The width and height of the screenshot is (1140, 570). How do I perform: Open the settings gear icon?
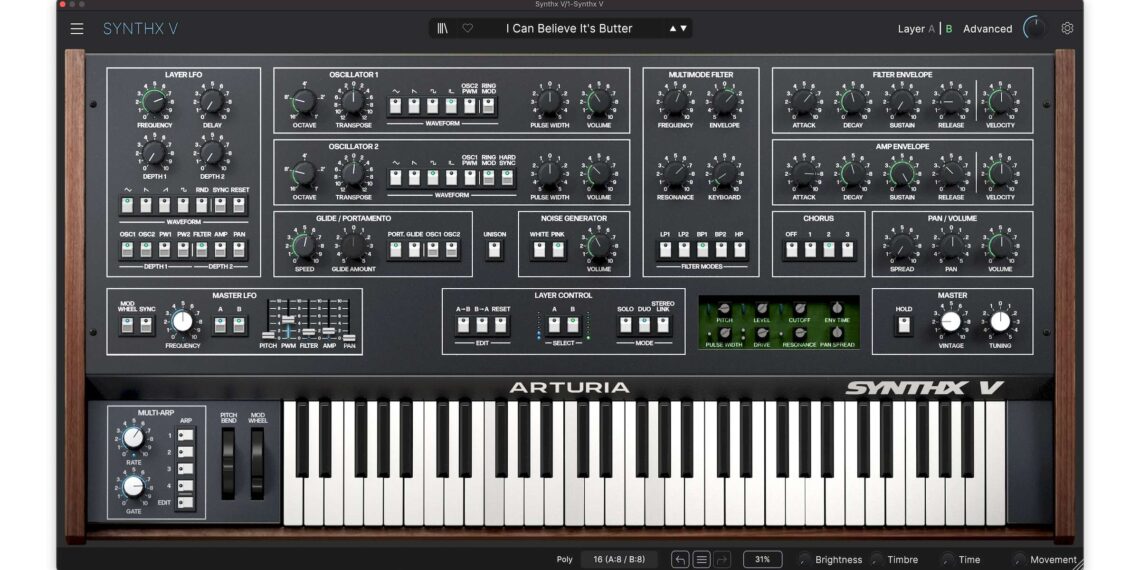[1067, 28]
